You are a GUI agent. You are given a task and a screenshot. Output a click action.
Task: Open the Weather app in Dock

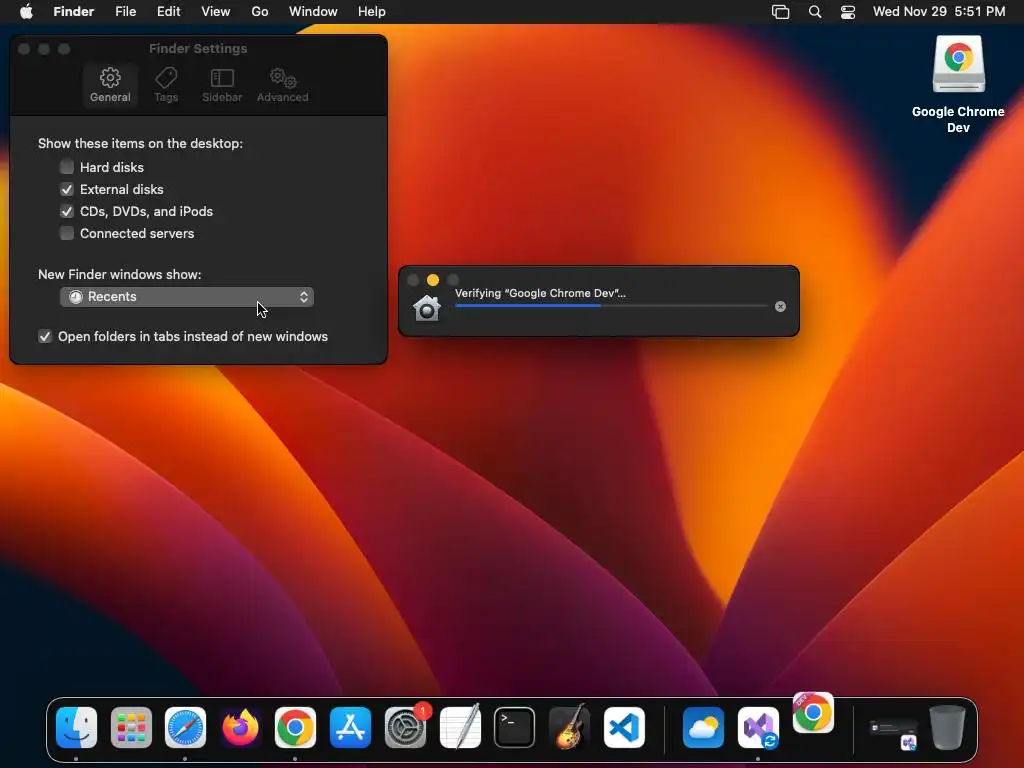coord(703,727)
